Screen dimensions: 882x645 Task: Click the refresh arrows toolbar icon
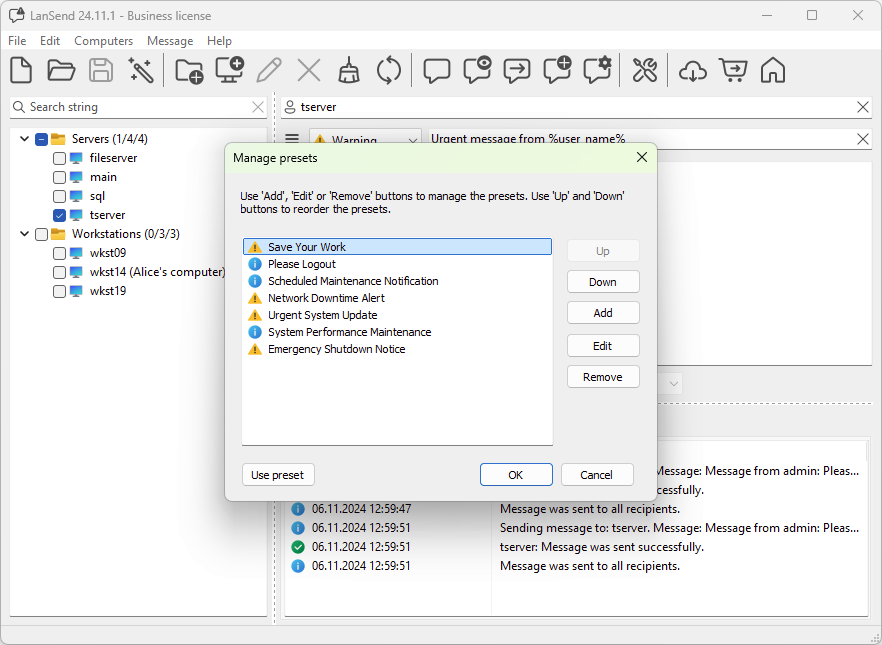tap(388, 70)
